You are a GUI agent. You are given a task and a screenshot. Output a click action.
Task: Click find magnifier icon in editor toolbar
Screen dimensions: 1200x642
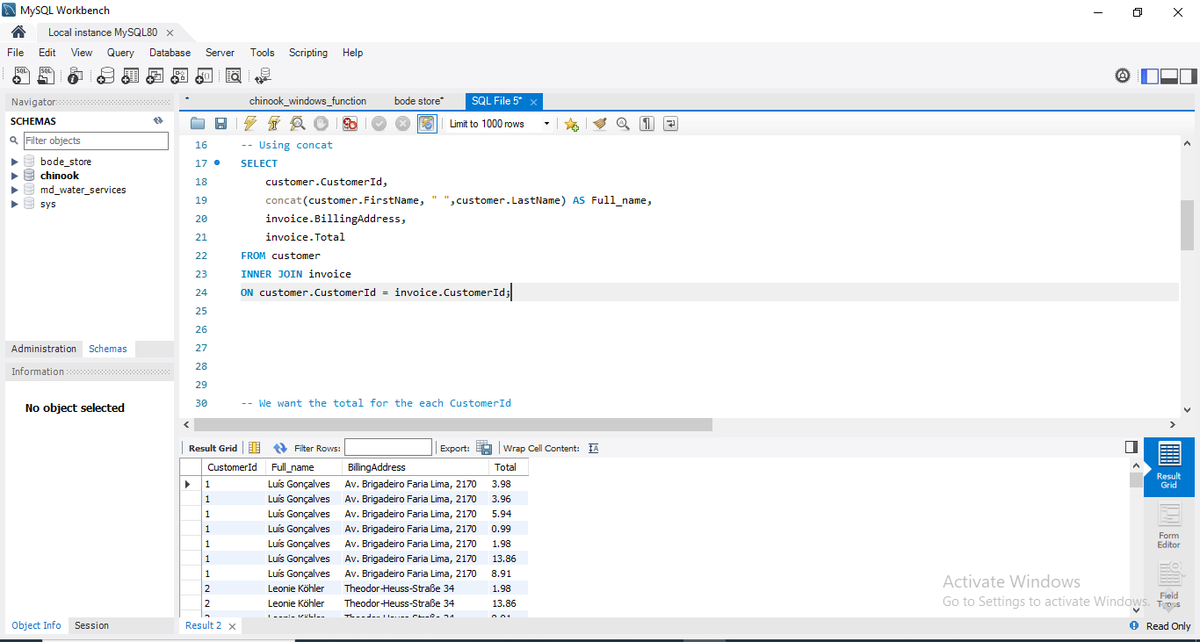click(x=623, y=124)
